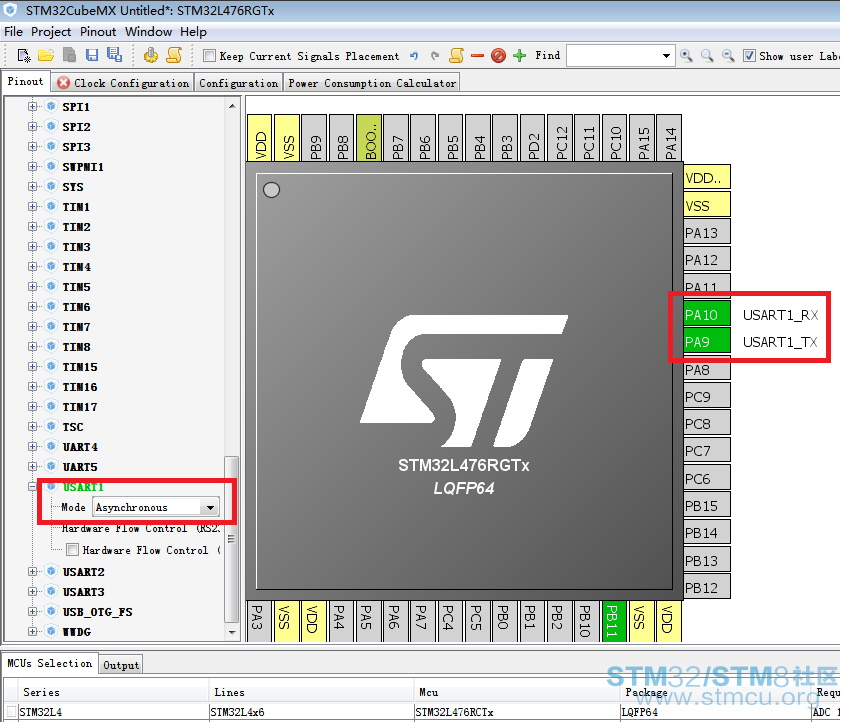Open the Project menu
Viewport: 844px width, 722px height.
(51, 32)
